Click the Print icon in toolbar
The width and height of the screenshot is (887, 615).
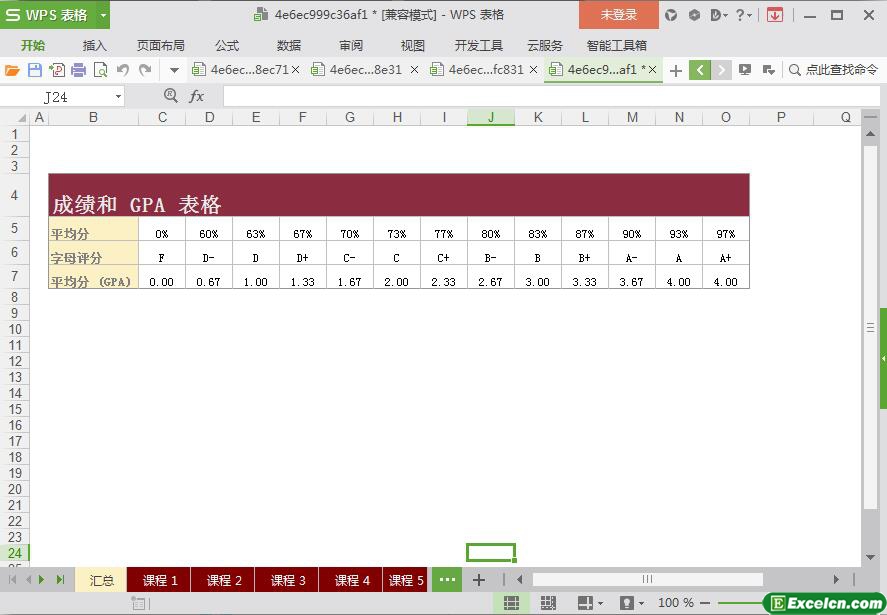(78, 70)
